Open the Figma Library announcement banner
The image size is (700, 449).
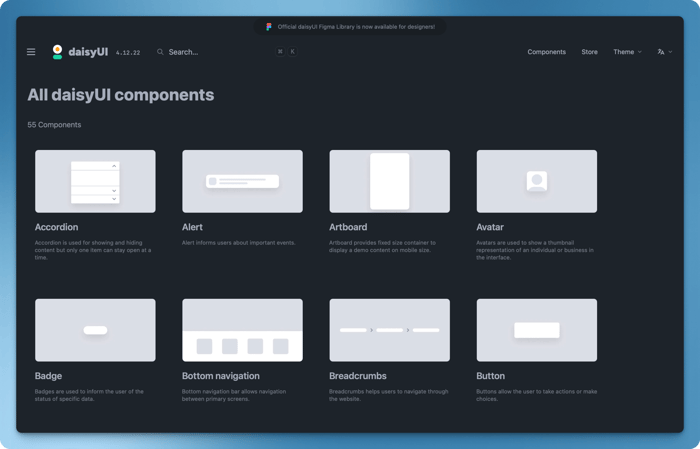(350, 27)
